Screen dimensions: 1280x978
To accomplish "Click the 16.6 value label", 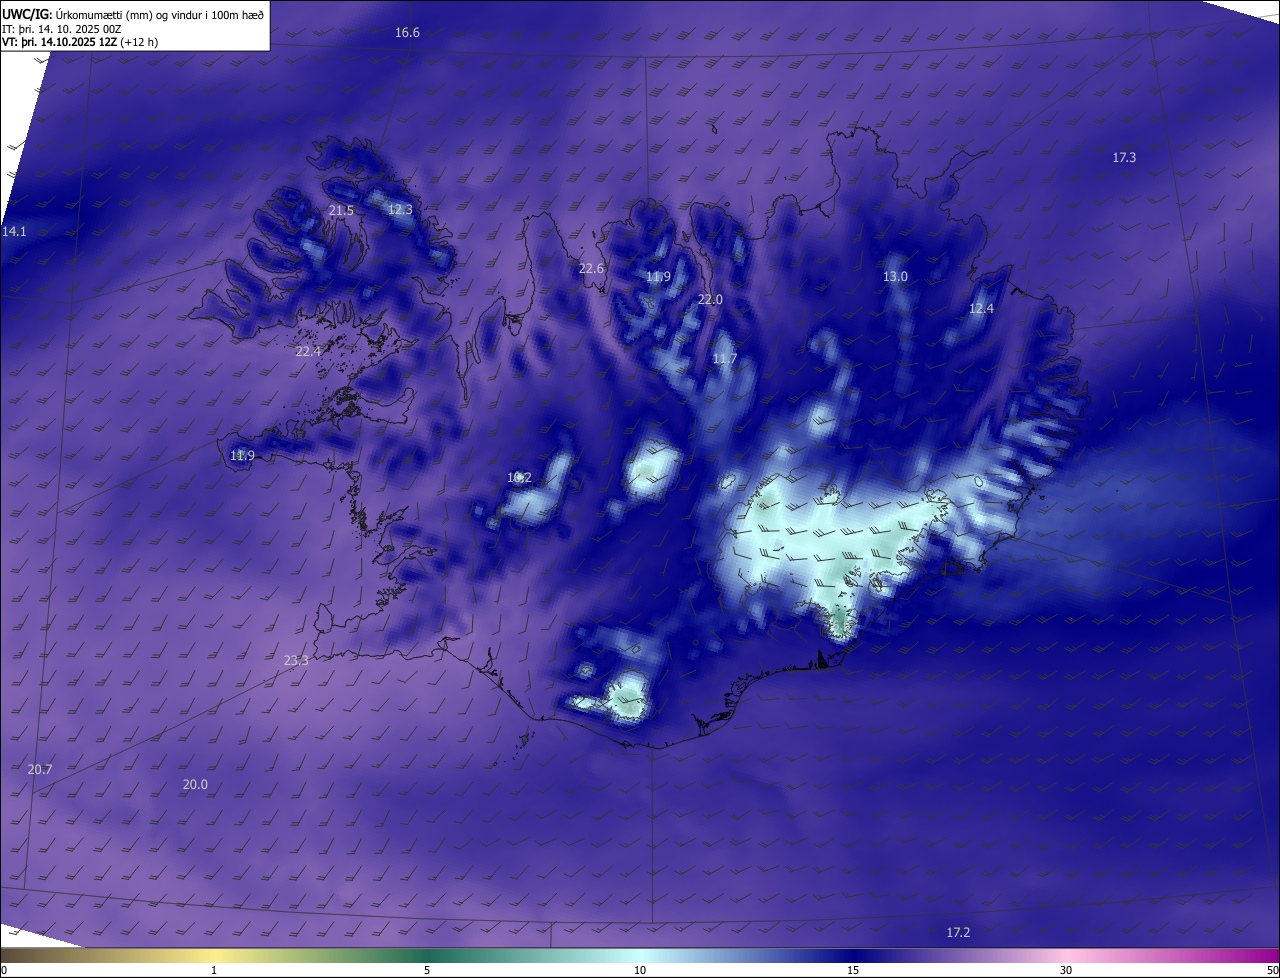I will (407, 33).
